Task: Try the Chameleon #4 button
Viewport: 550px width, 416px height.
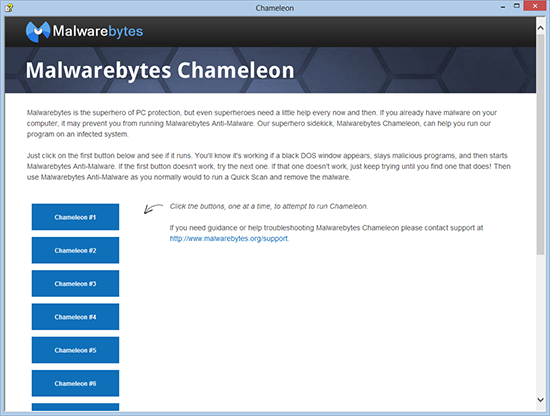Action: tap(75, 317)
